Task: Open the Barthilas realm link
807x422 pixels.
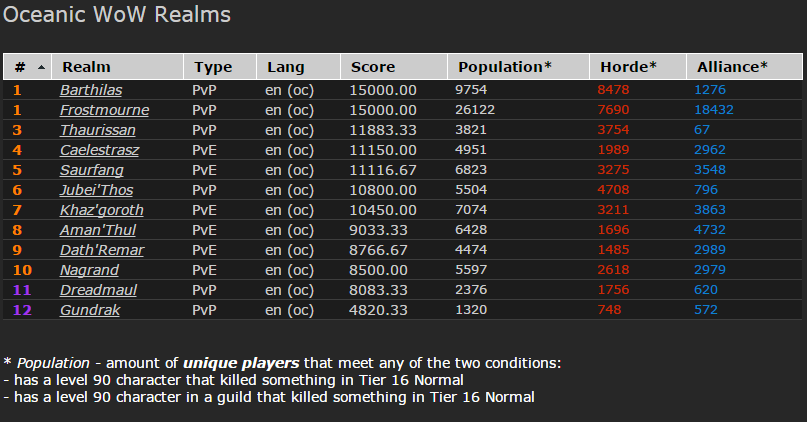Action: click(x=91, y=90)
